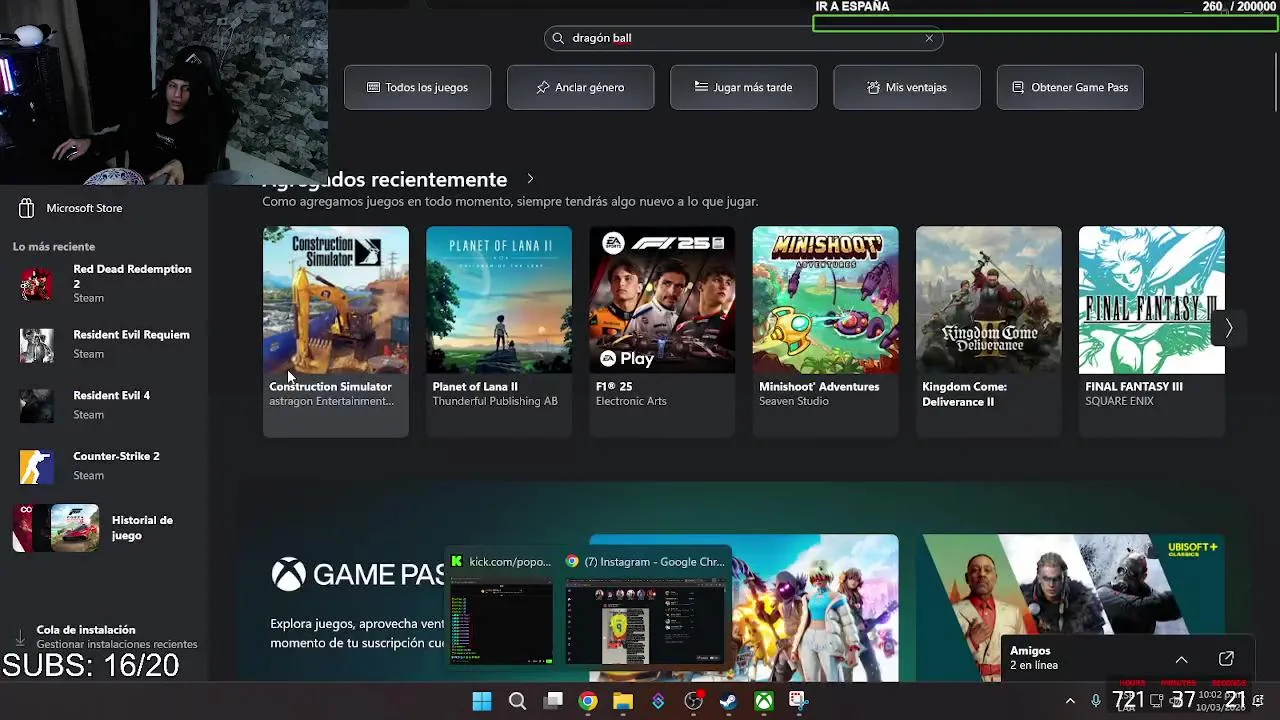Click the microphone tray icon
Viewport: 1280px width, 720px height.
(1096, 701)
